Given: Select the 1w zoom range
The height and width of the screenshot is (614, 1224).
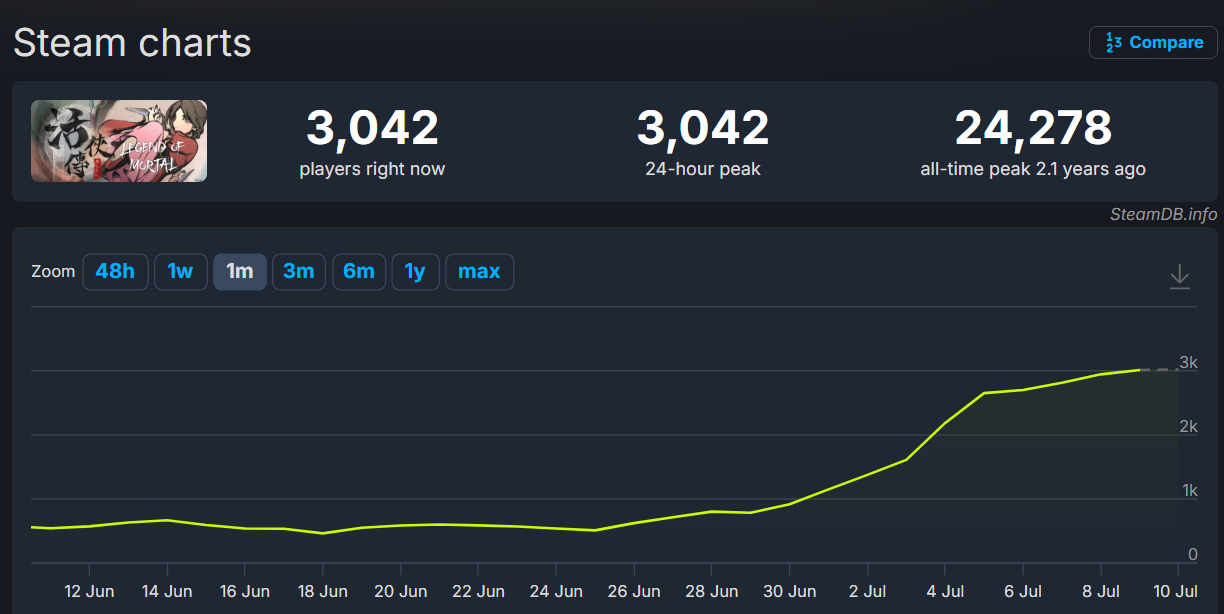Looking at the screenshot, I should (x=180, y=271).
